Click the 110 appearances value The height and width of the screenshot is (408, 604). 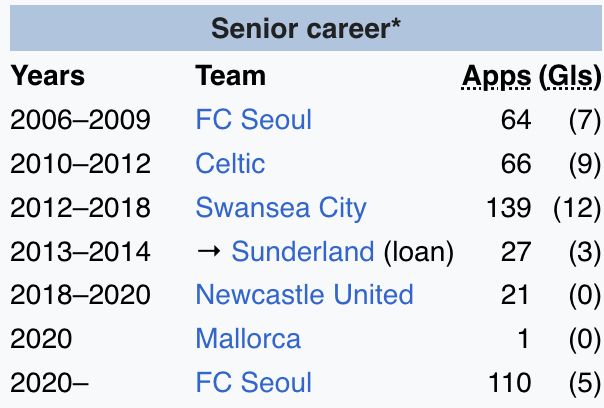[x=510, y=383]
